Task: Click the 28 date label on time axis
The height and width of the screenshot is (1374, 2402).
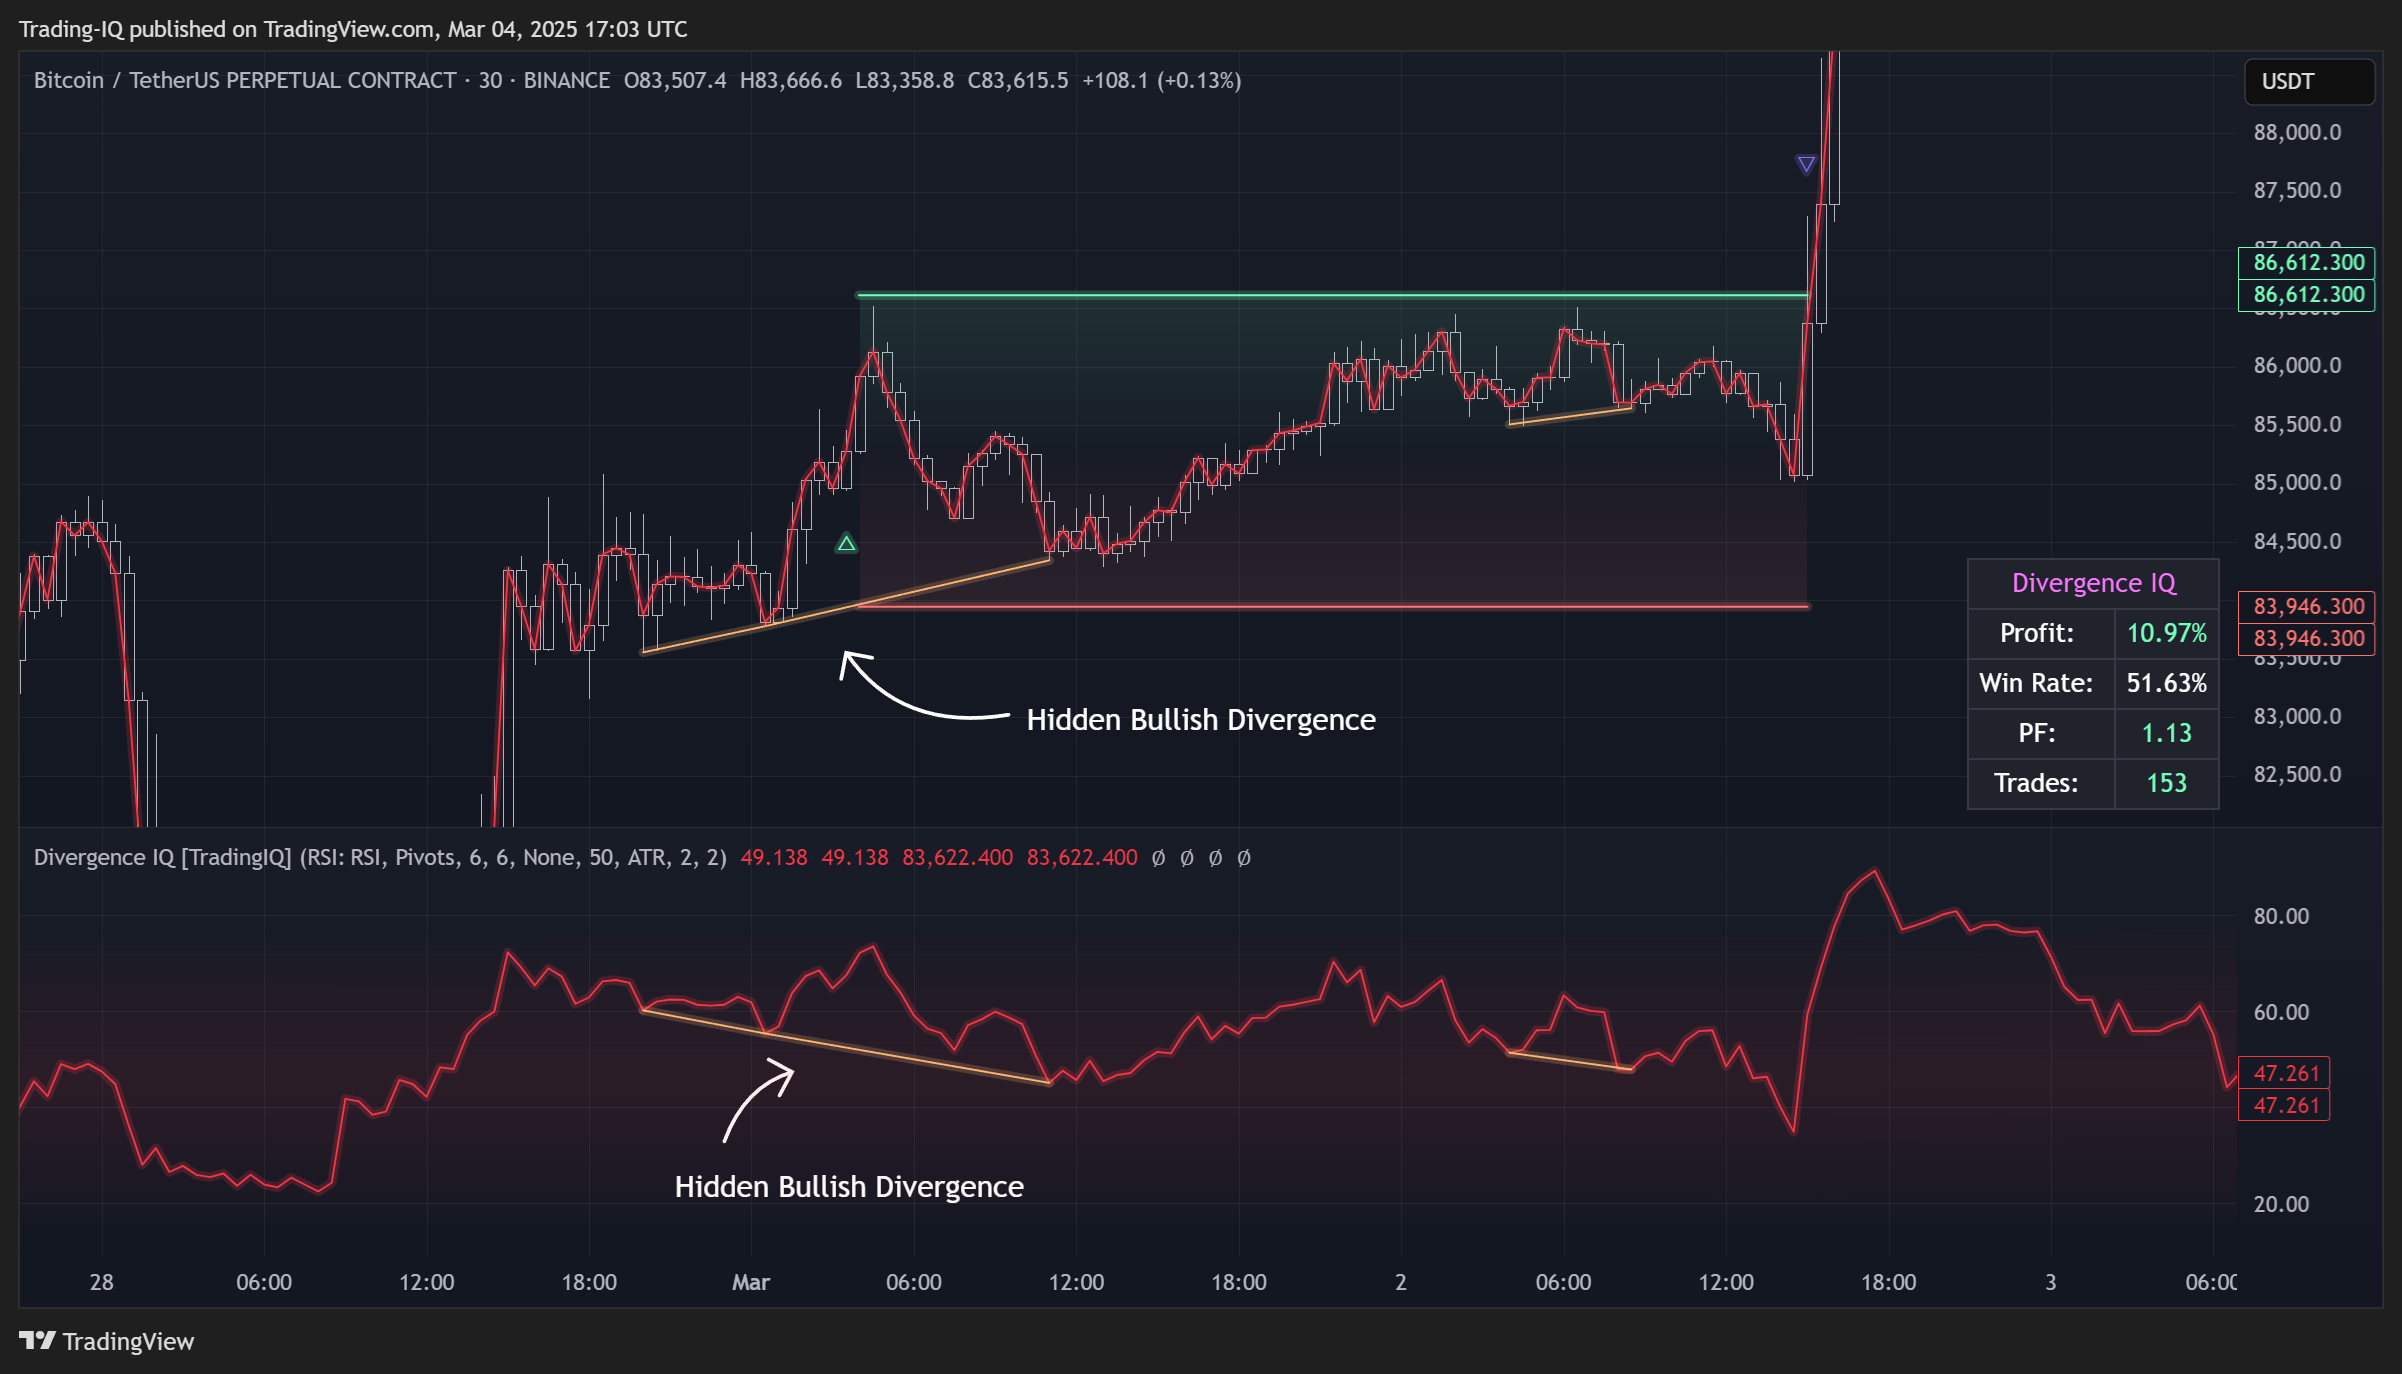Action: coord(101,1282)
